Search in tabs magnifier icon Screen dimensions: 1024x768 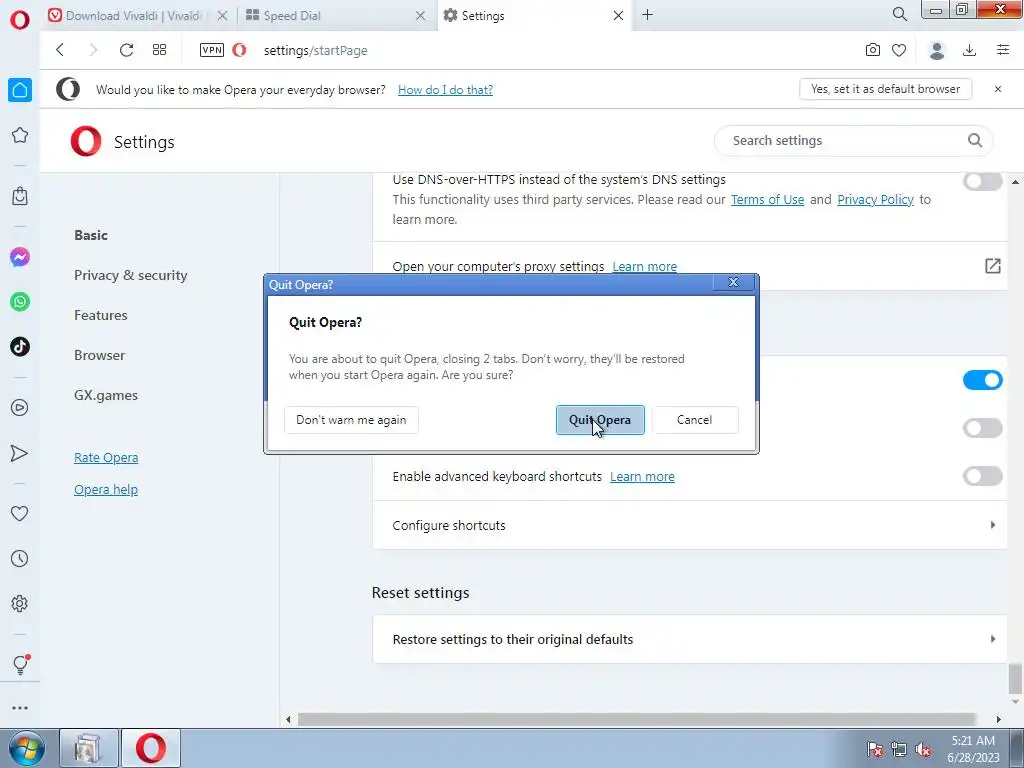click(899, 14)
